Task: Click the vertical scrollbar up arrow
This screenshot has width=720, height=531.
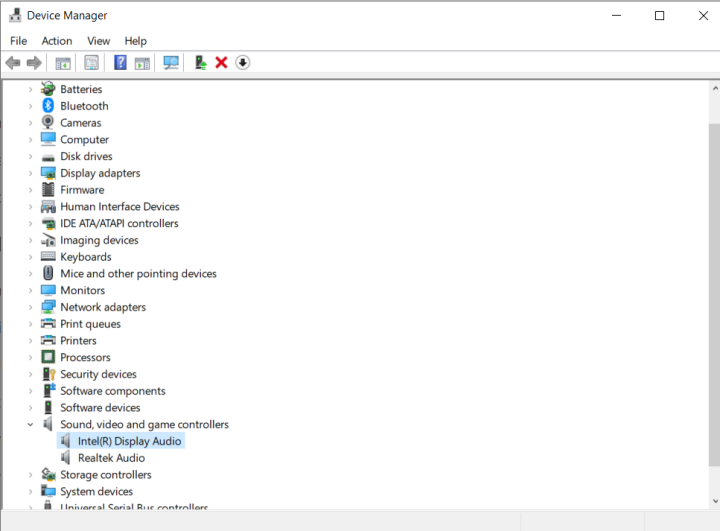Action: [715, 88]
